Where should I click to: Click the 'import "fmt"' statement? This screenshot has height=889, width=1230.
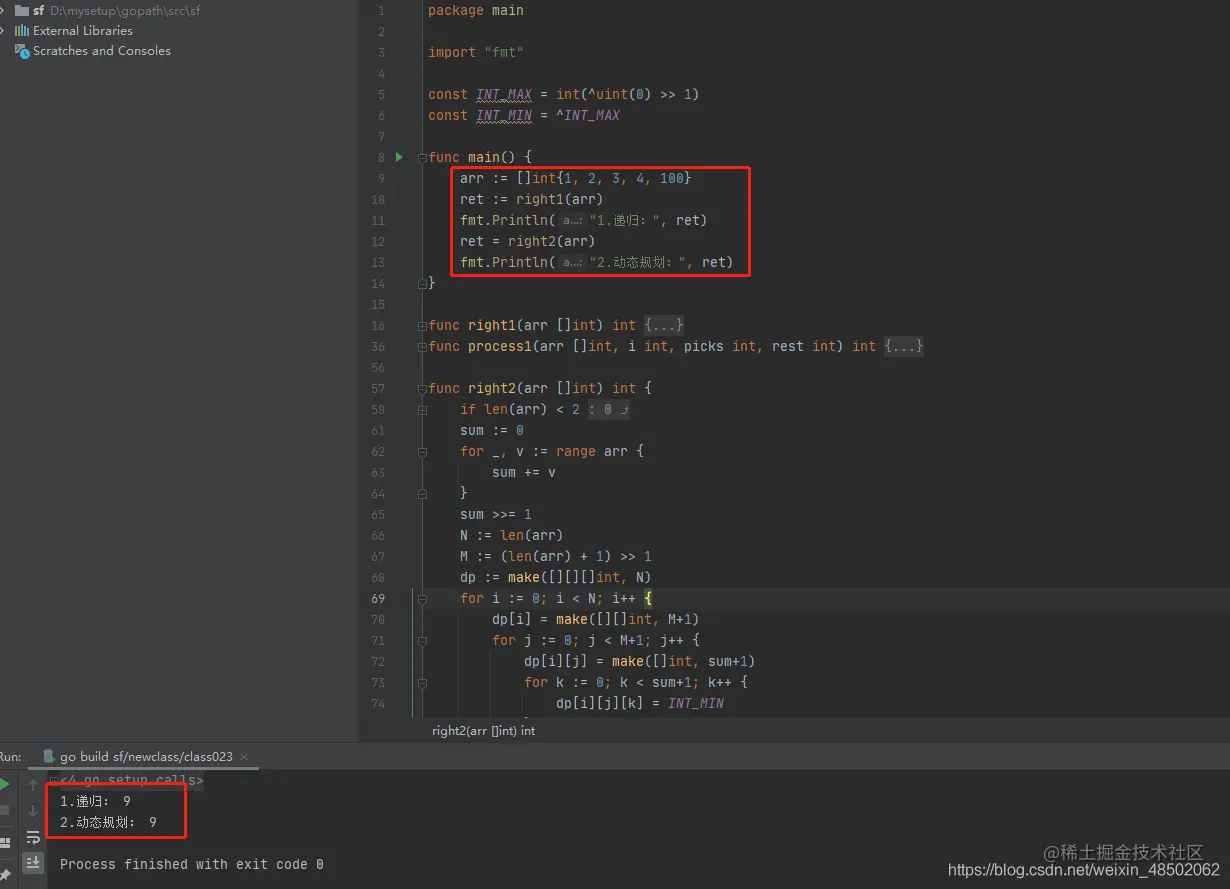point(476,52)
